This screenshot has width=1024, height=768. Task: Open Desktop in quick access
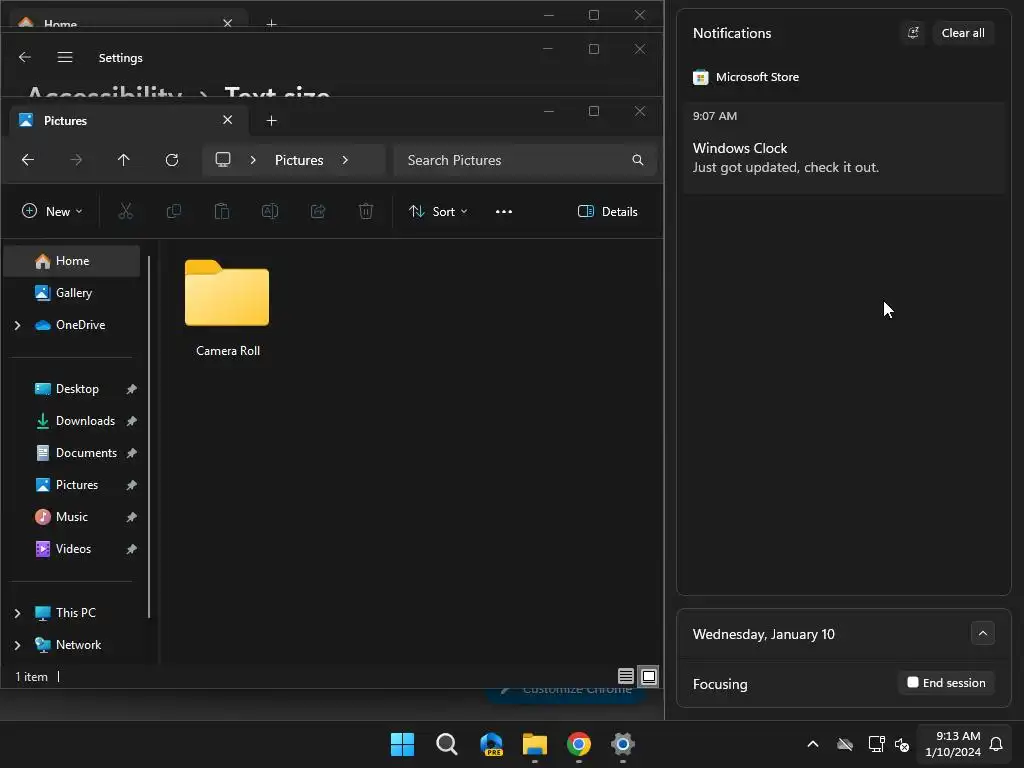point(72,389)
